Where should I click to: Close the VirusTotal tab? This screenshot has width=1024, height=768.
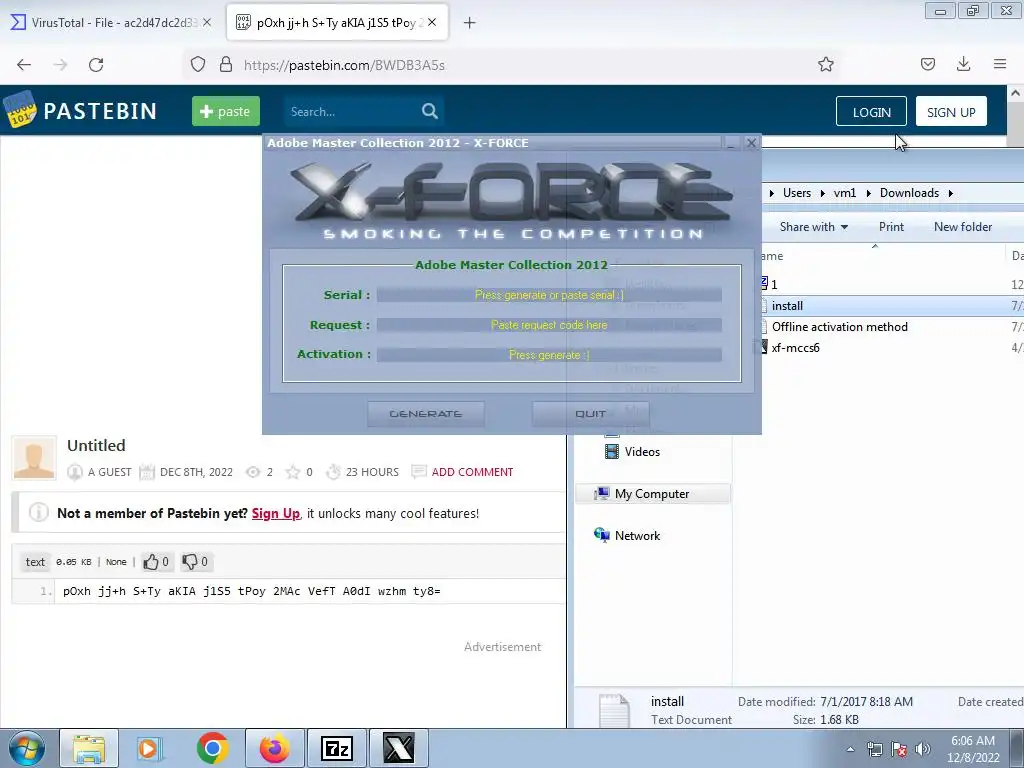pos(206,22)
